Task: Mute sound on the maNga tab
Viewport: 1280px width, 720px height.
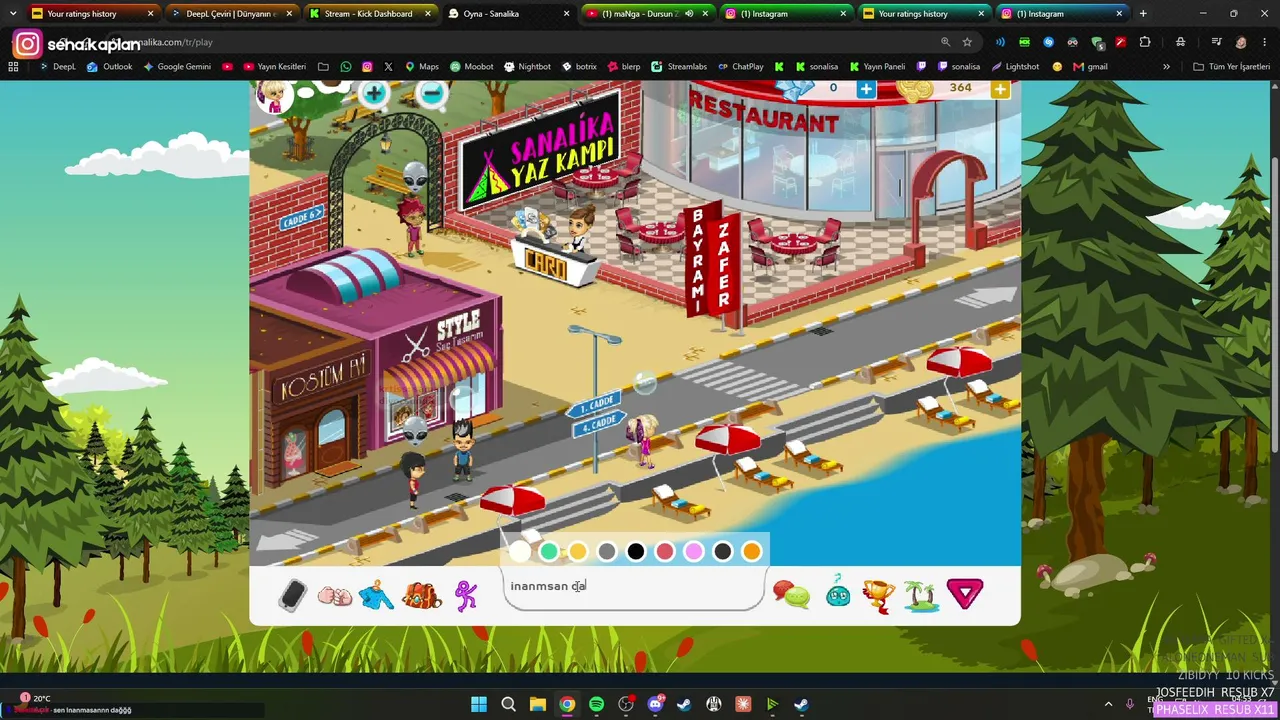Action: [x=688, y=14]
